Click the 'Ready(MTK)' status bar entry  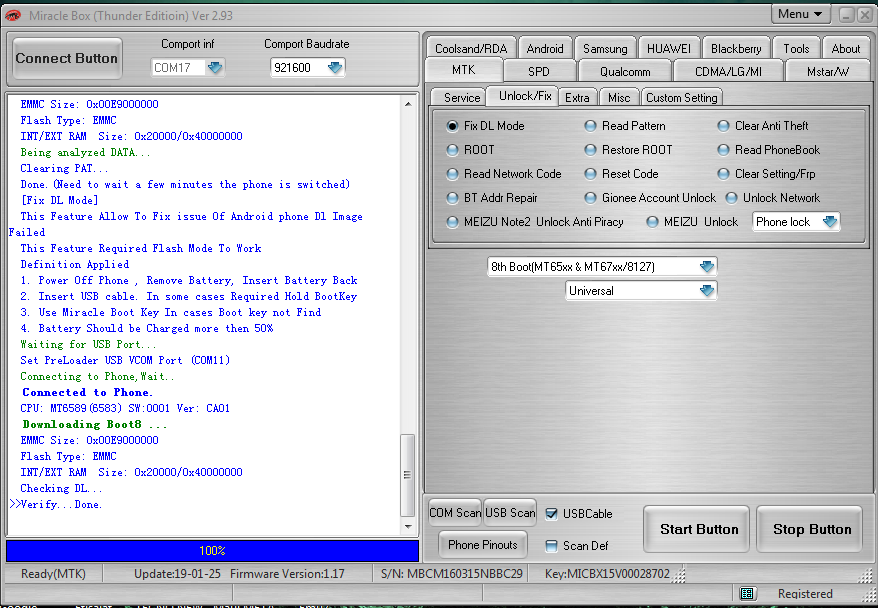[x=53, y=574]
